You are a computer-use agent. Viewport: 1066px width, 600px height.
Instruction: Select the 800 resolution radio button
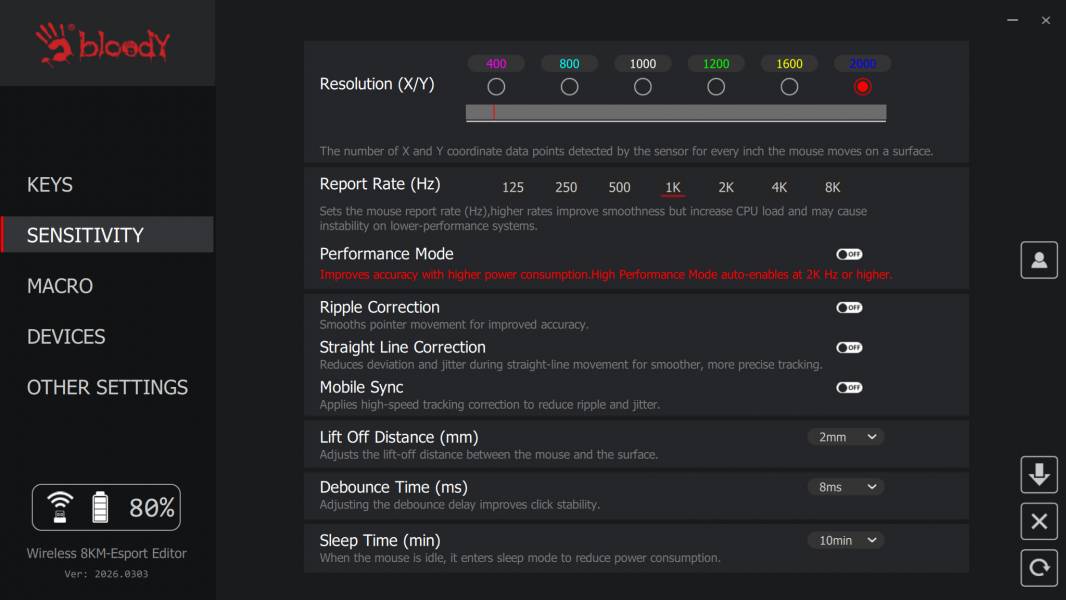point(569,87)
